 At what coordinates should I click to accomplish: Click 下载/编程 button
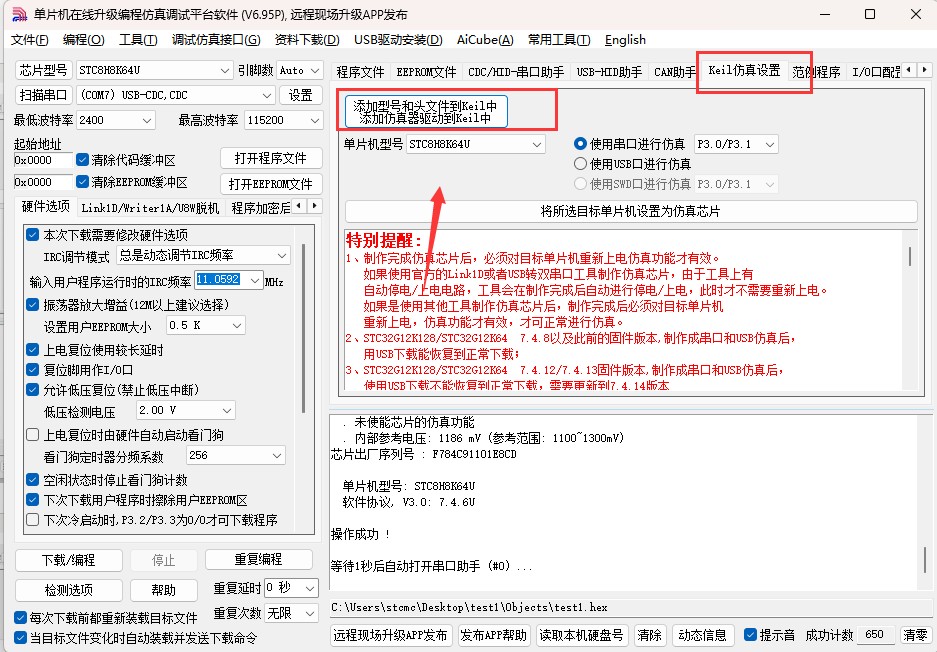[69, 560]
